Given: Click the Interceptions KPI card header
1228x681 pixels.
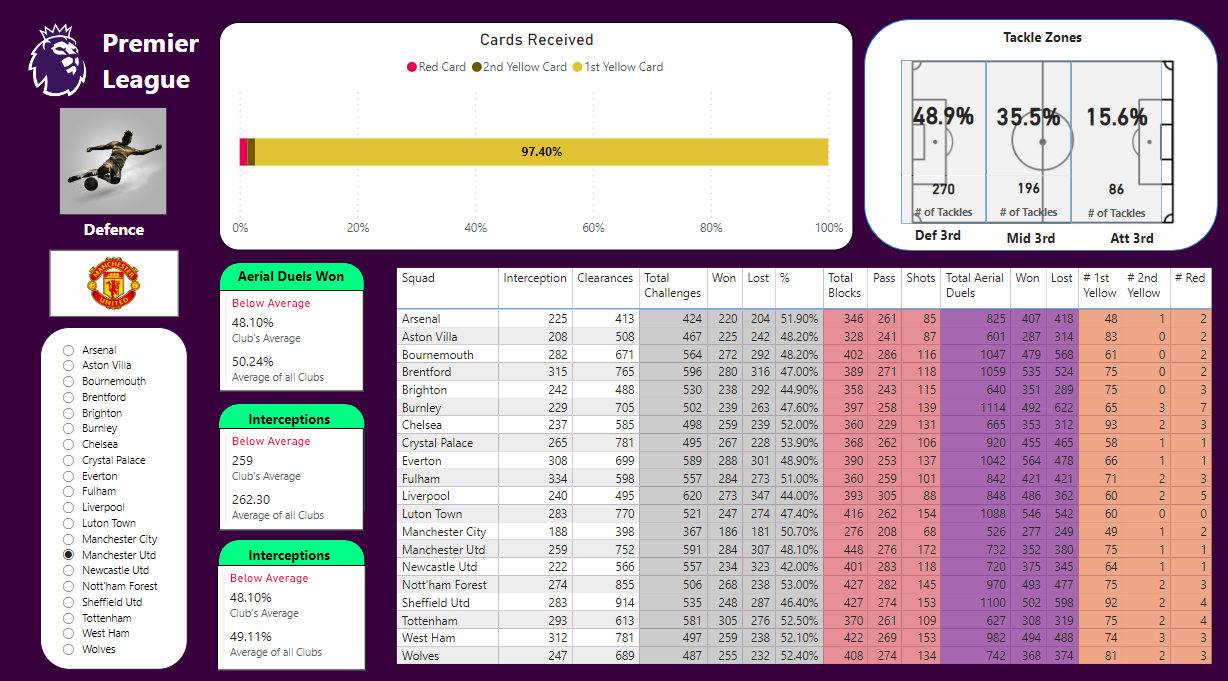Looking at the screenshot, I should click(x=291, y=418).
